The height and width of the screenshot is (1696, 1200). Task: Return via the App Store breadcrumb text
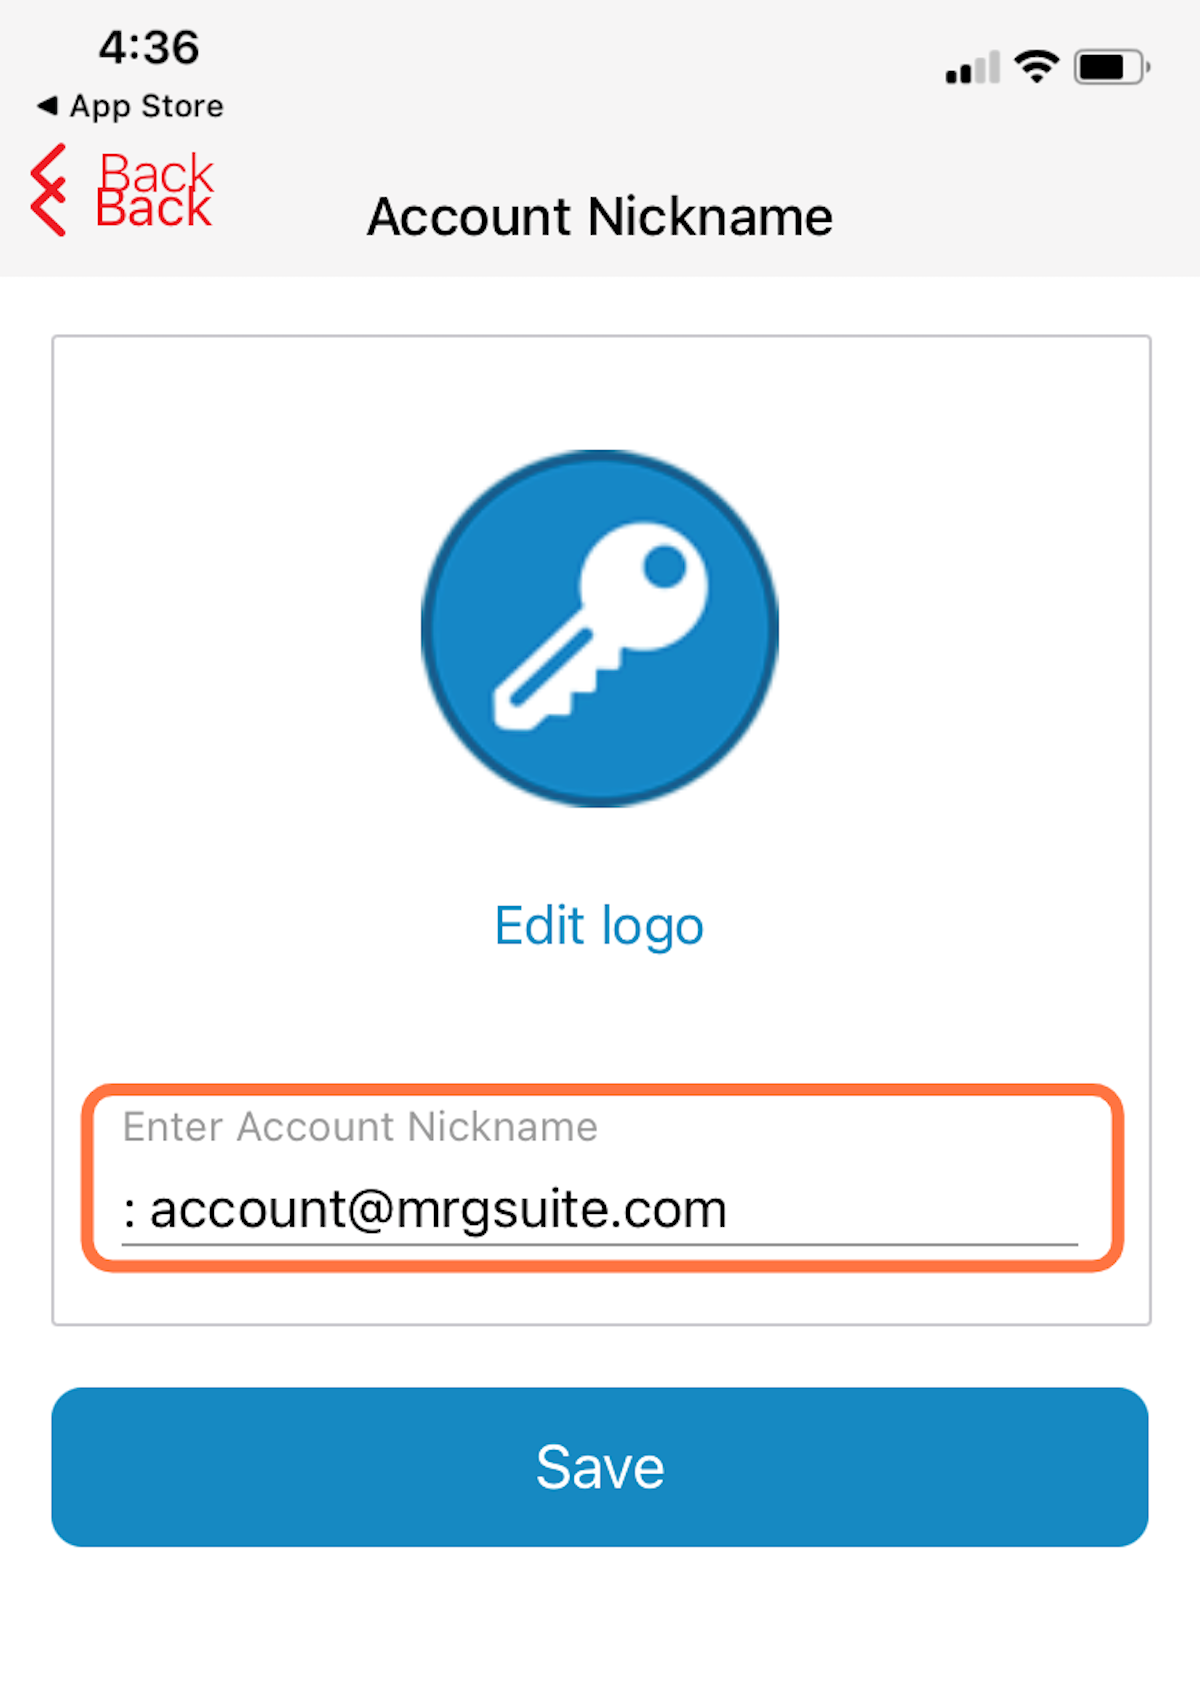tap(146, 106)
